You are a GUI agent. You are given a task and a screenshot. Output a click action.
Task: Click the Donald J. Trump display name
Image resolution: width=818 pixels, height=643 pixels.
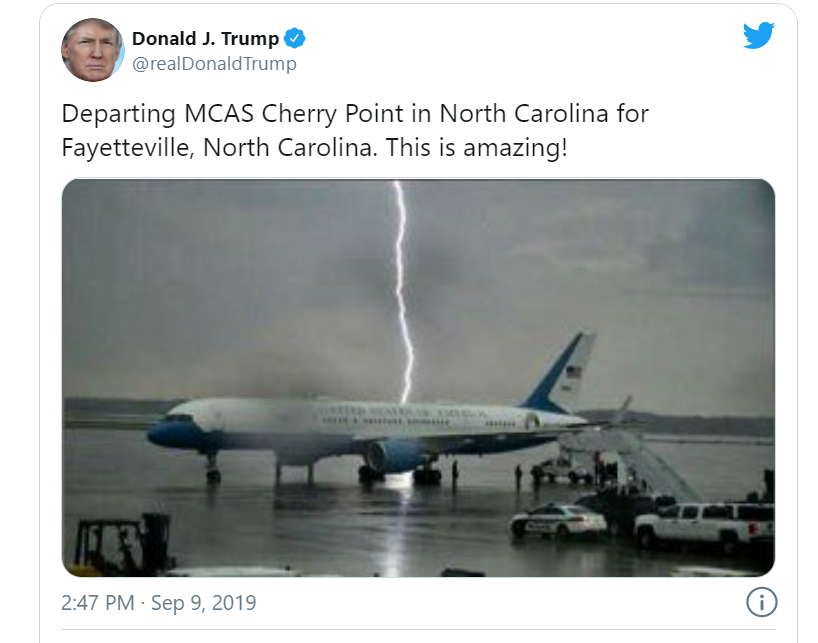coord(206,38)
